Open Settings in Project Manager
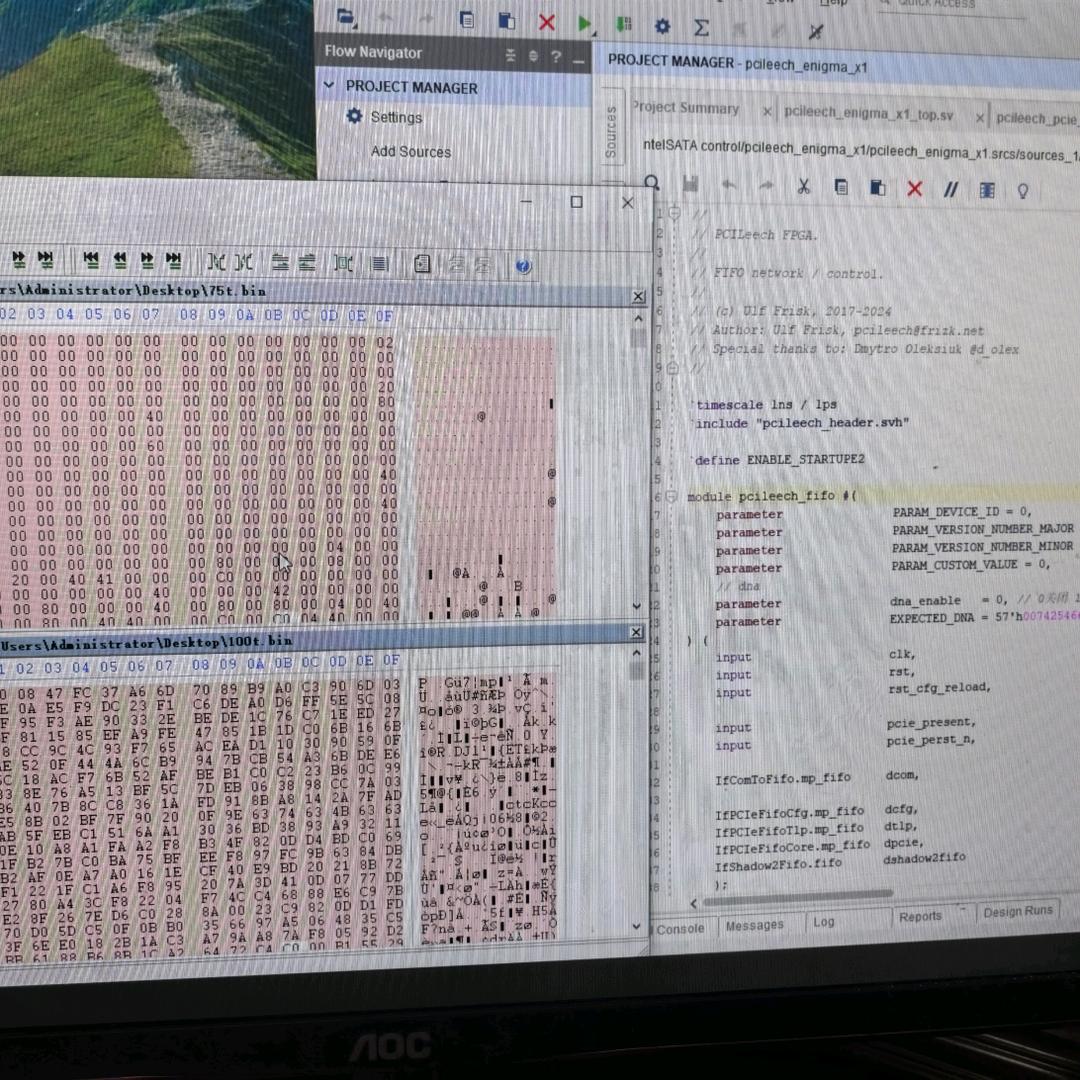This screenshot has height=1080, width=1080. (x=396, y=117)
